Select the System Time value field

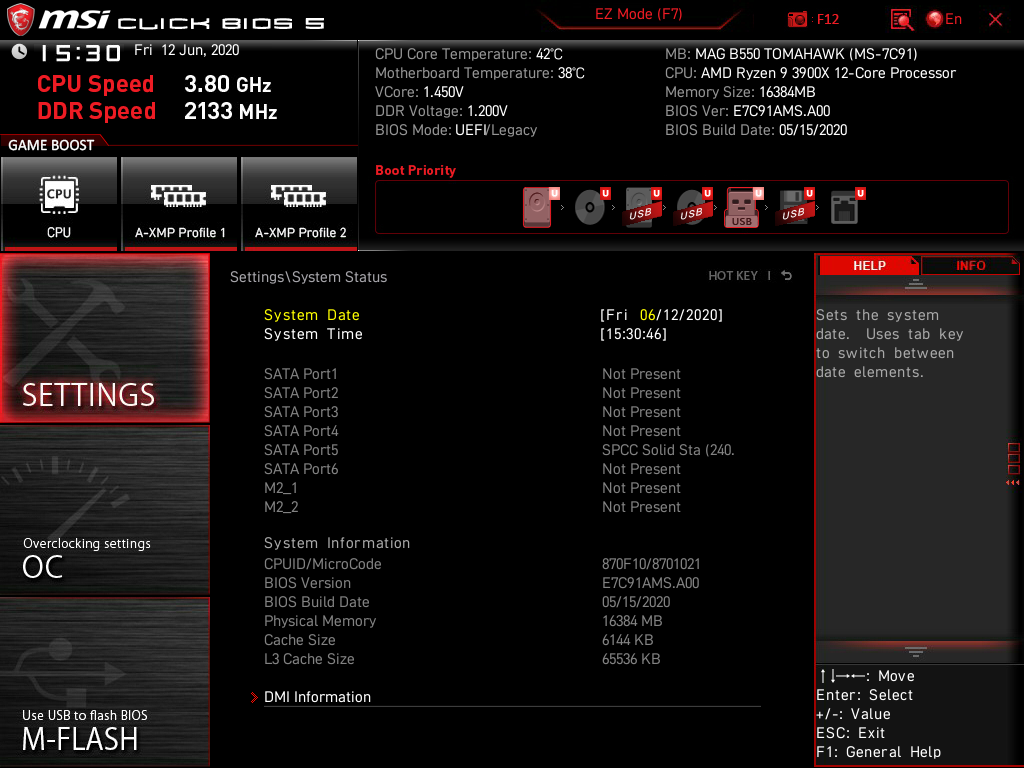click(633, 334)
